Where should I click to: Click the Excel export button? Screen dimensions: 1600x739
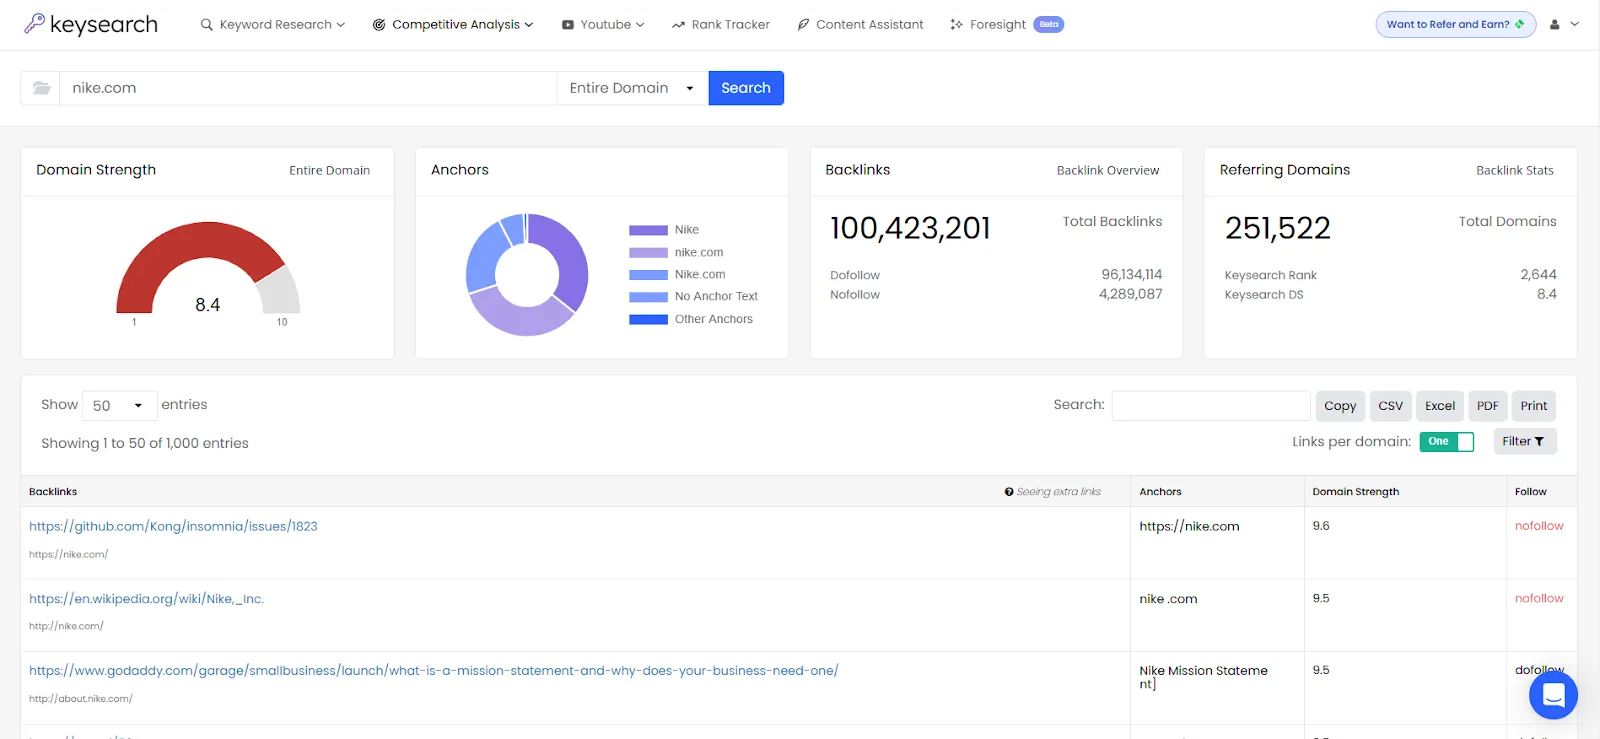[1440, 405]
